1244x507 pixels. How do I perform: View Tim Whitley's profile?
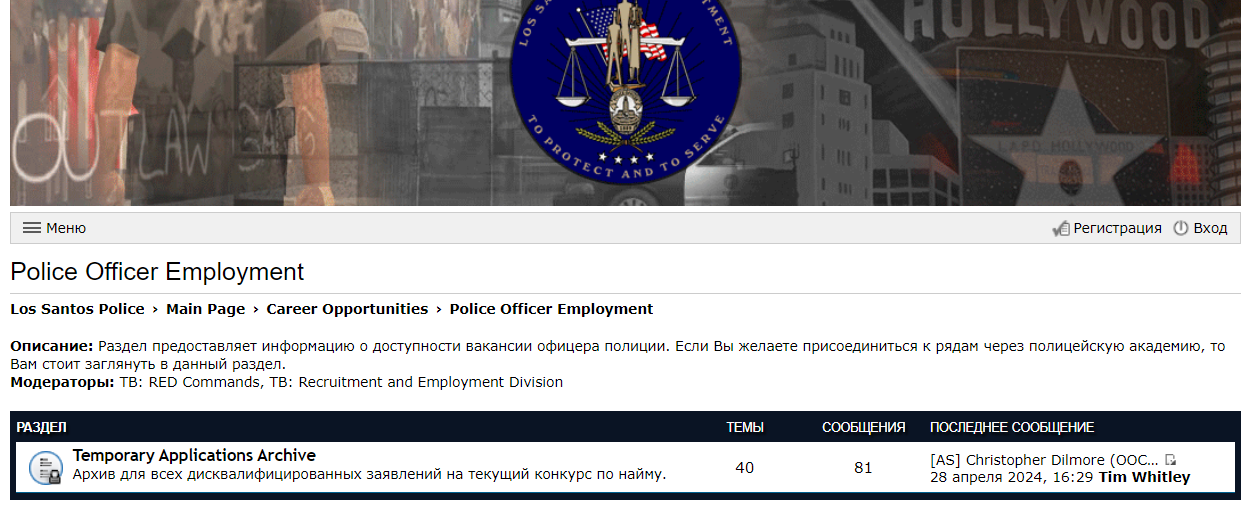1144,477
